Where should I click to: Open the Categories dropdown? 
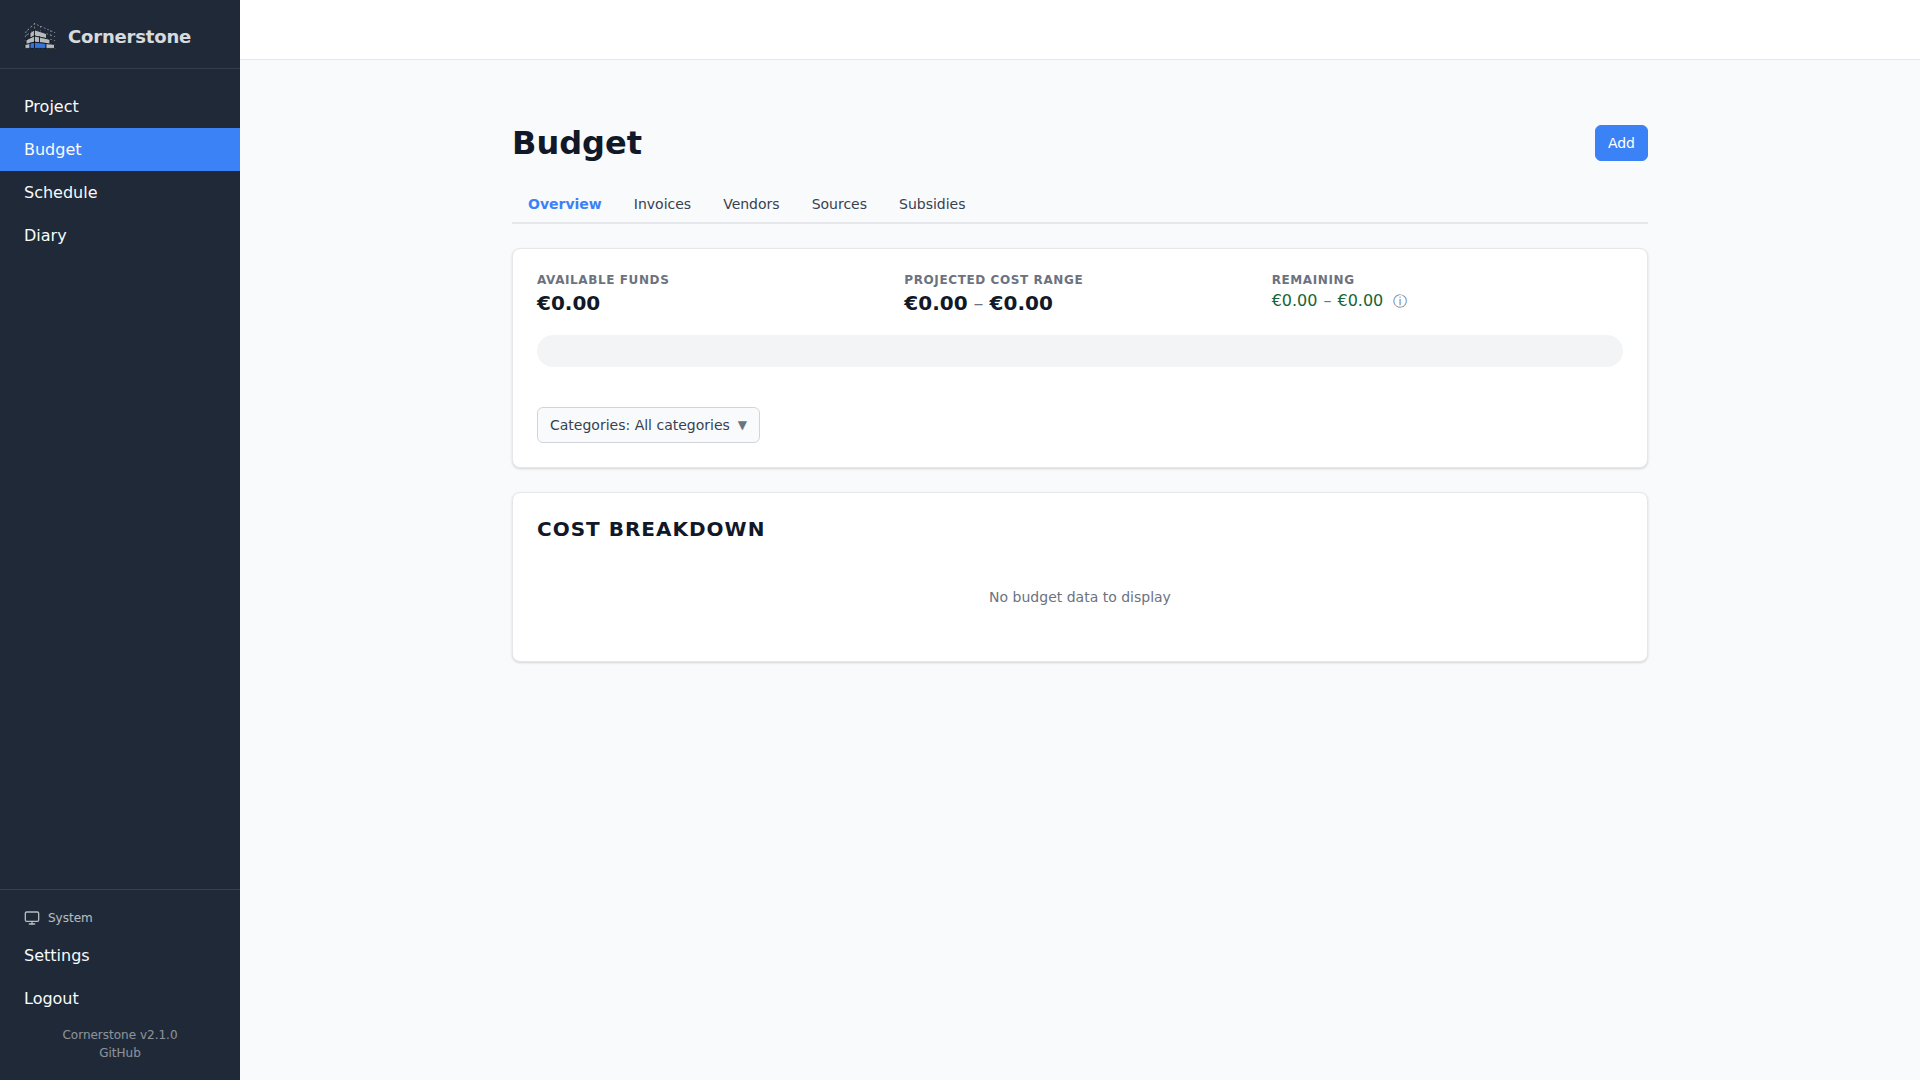pyautogui.click(x=647, y=424)
